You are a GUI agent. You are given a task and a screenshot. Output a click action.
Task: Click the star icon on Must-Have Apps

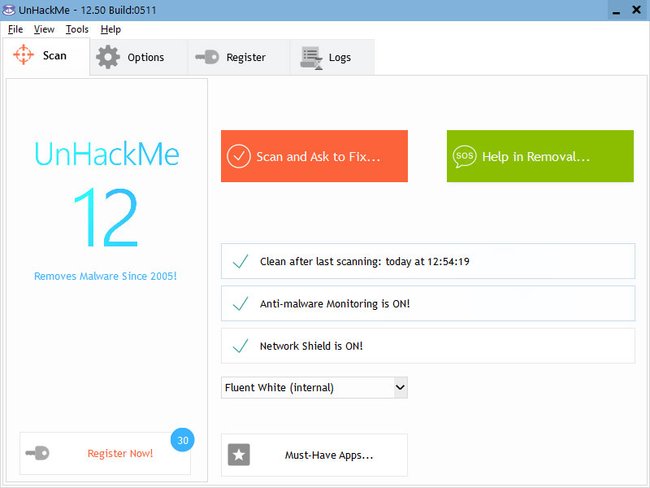[239, 455]
